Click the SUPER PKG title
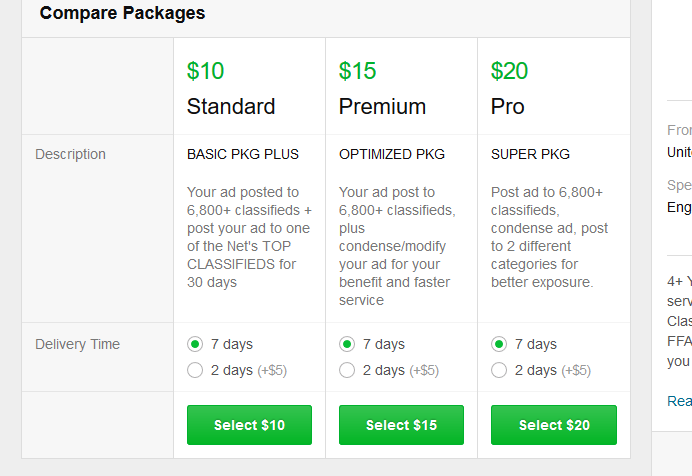Image resolution: width=692 pixels, height=476 pixels. click(x=530, y=154)
